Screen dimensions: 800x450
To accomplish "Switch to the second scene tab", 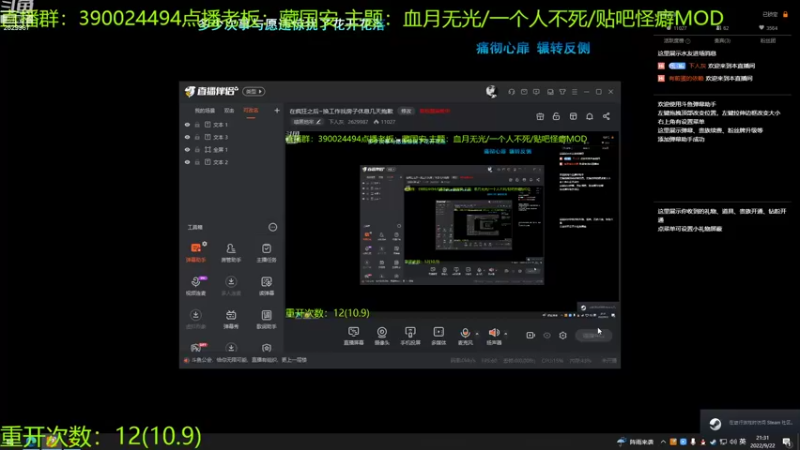I will click(x=229, y=111).
